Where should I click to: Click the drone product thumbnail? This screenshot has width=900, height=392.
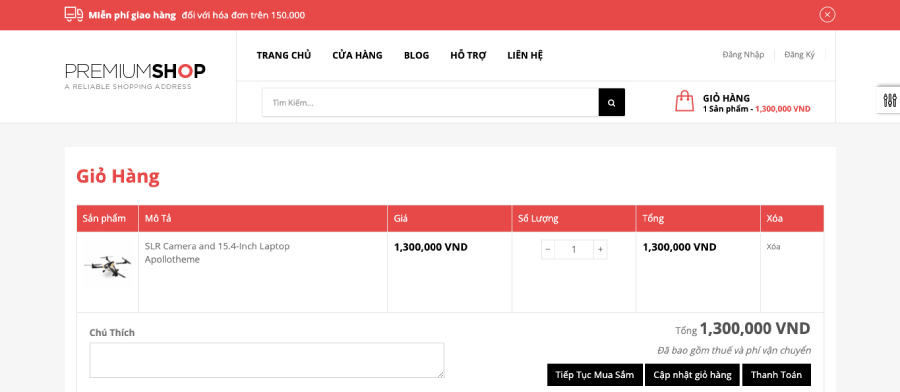pos(108,266)
